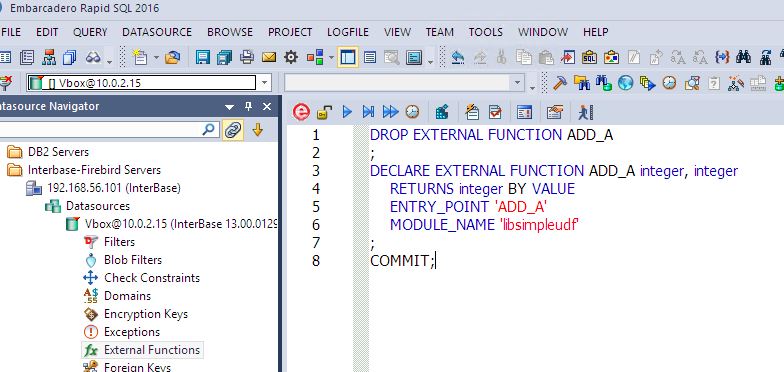This screenshot has height=372, width=784.
Task: Click the Execute From Cursor double-arrow icon
Action: [390, 112]
